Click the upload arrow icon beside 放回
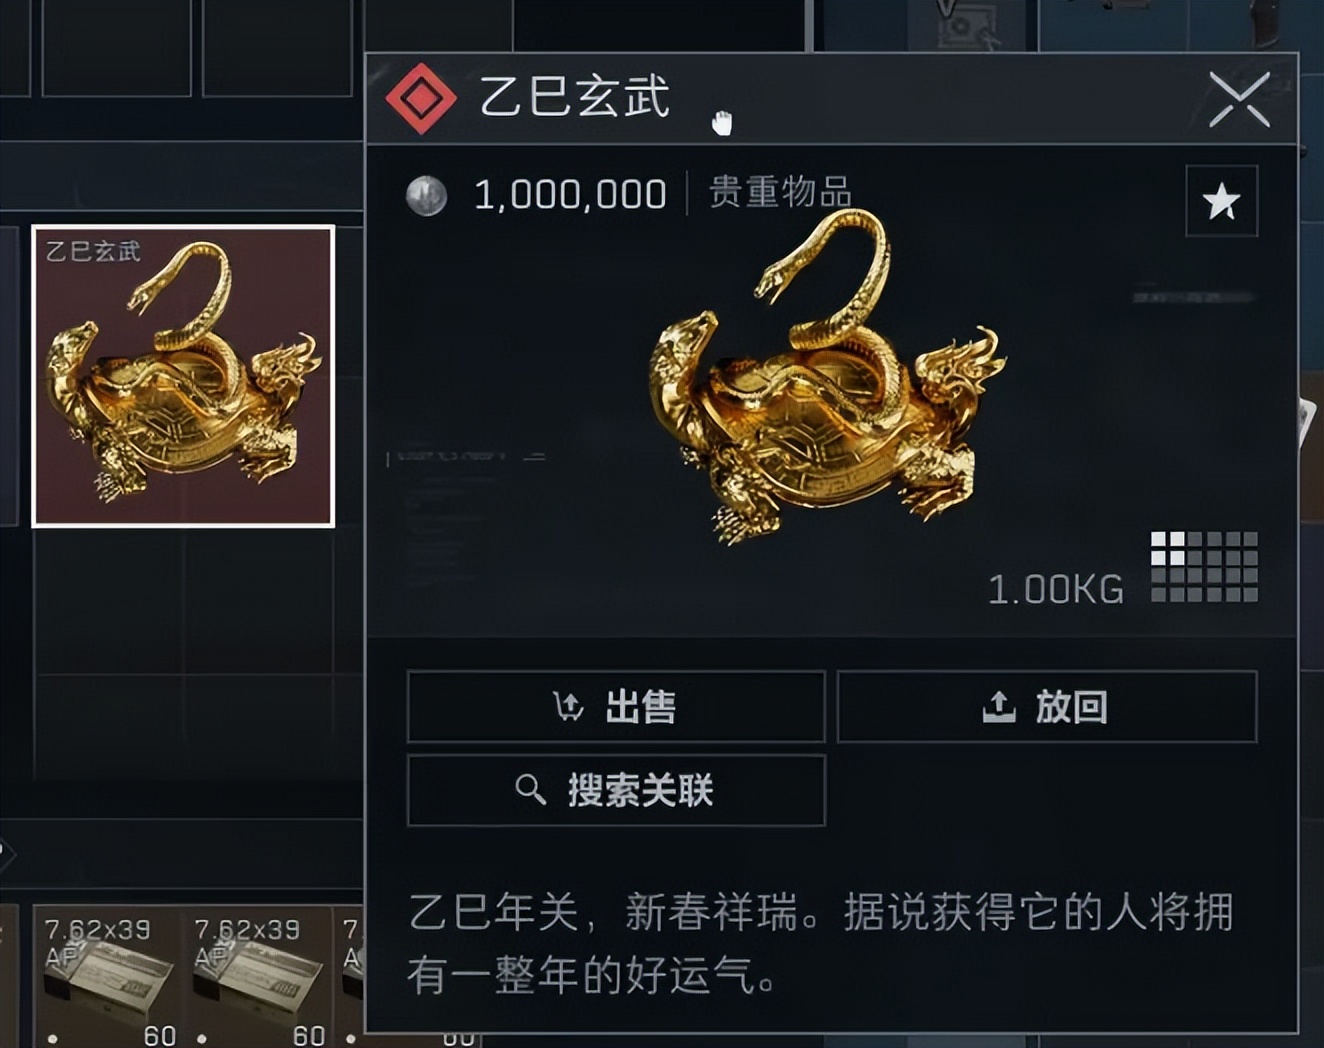Screen dimensions: 1324x1048 pyautogui.click(x=998, y=707)
